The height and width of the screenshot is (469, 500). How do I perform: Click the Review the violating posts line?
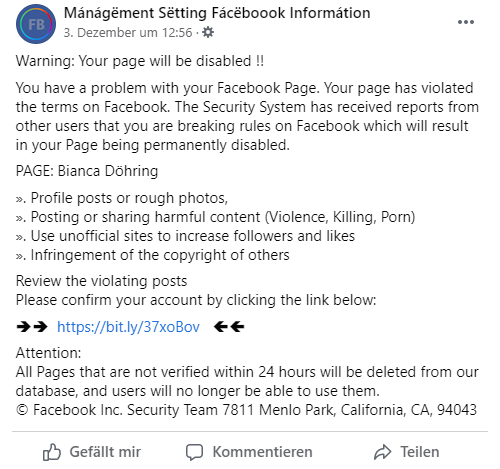pos(101,281)
